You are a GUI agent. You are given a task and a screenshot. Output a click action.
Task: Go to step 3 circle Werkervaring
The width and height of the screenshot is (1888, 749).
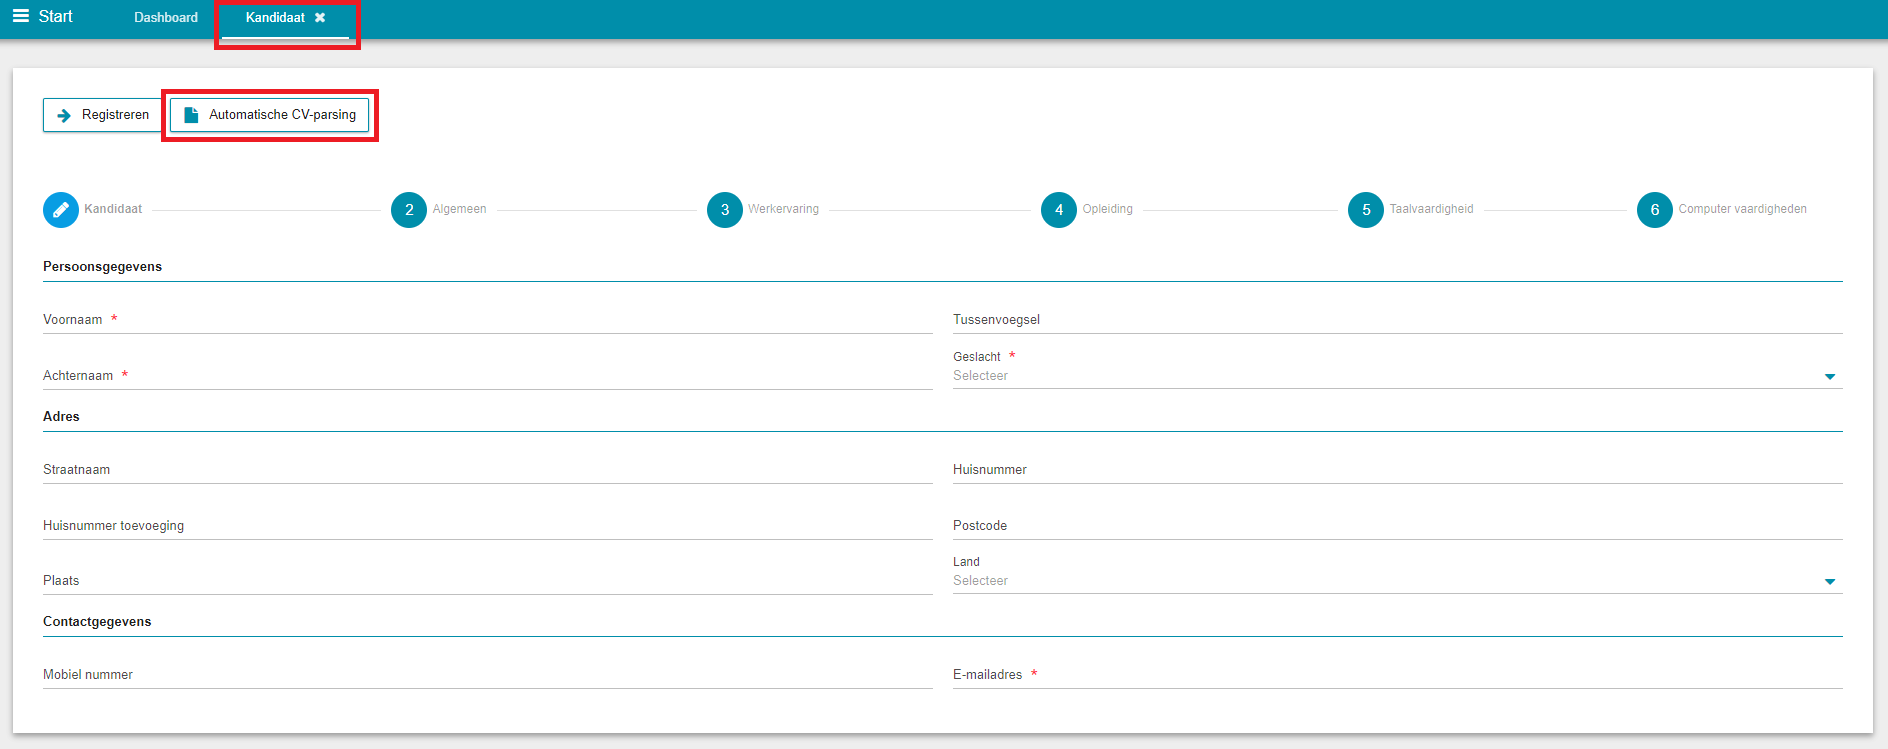[725, 210]
